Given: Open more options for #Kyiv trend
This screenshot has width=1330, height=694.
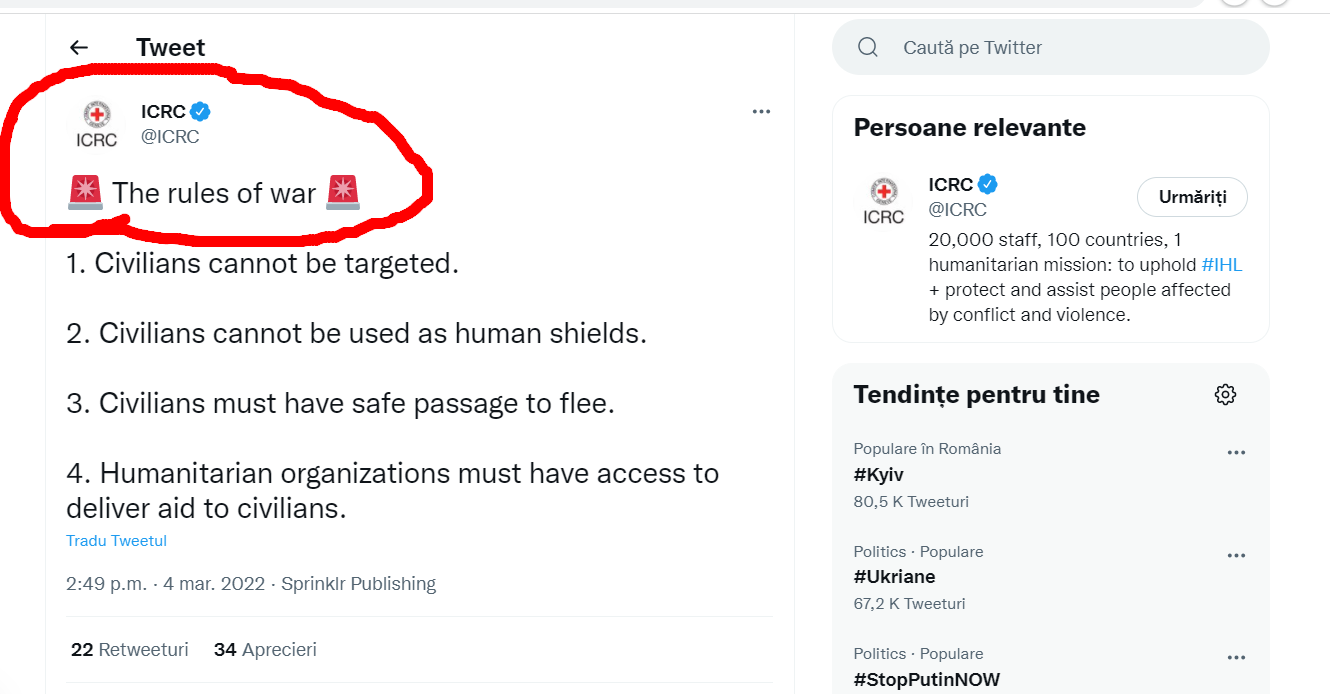Looking at the screenshot, I should click(x=1236, y=453).
